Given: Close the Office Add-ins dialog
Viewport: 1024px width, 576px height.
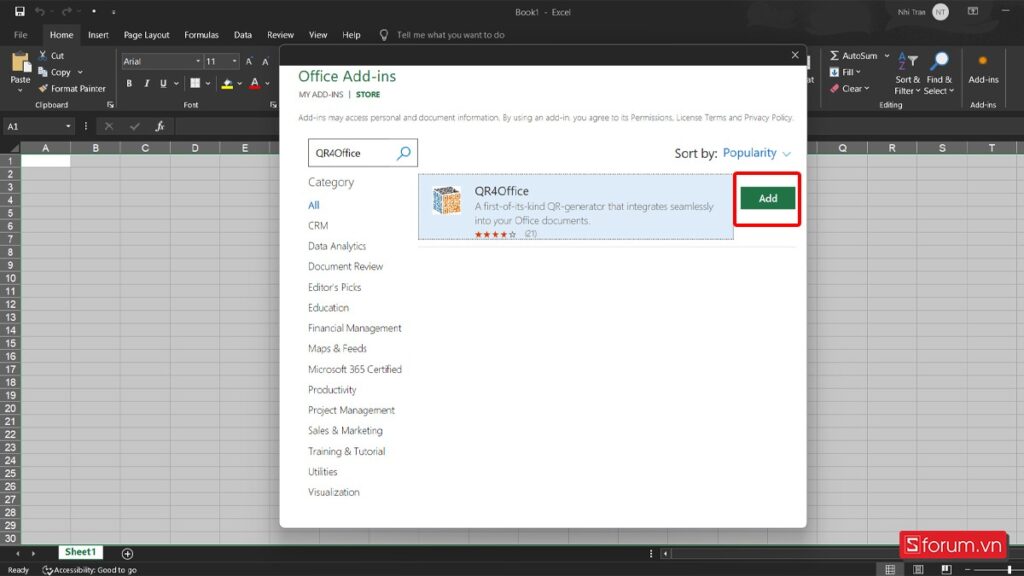Looking at the screenshot, I should point(795,55).
